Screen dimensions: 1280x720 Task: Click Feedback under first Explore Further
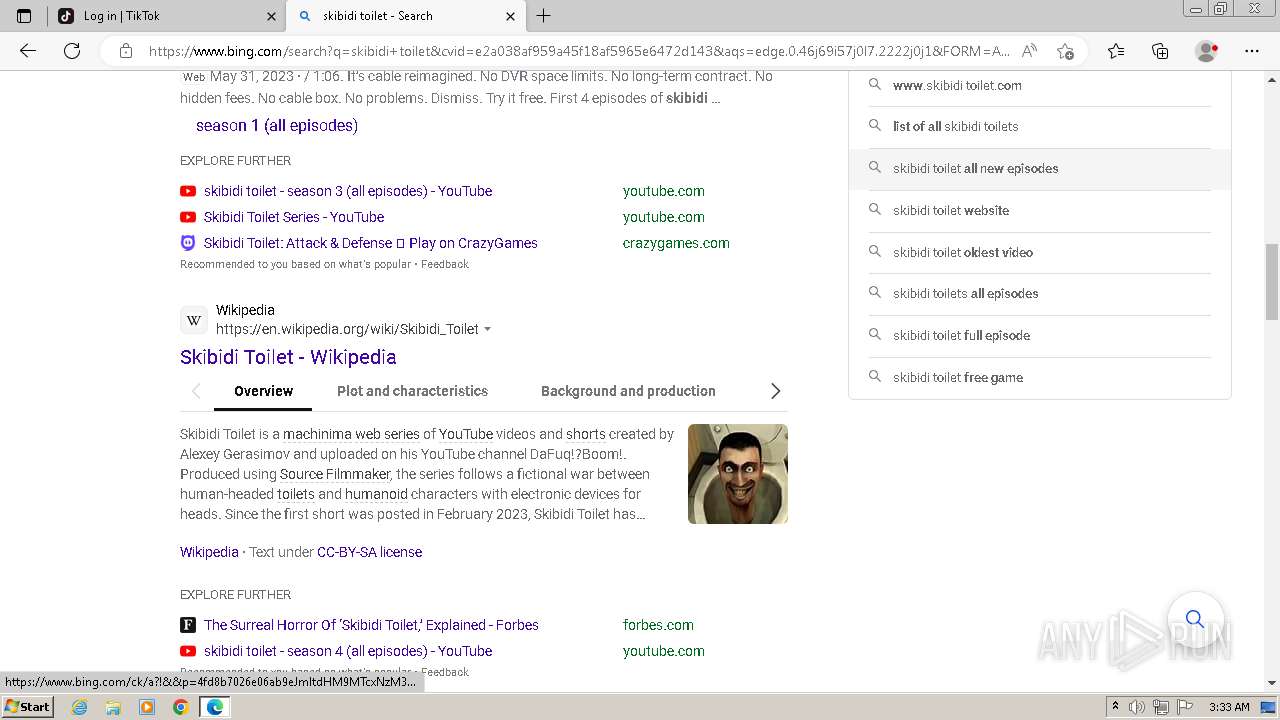444,264
